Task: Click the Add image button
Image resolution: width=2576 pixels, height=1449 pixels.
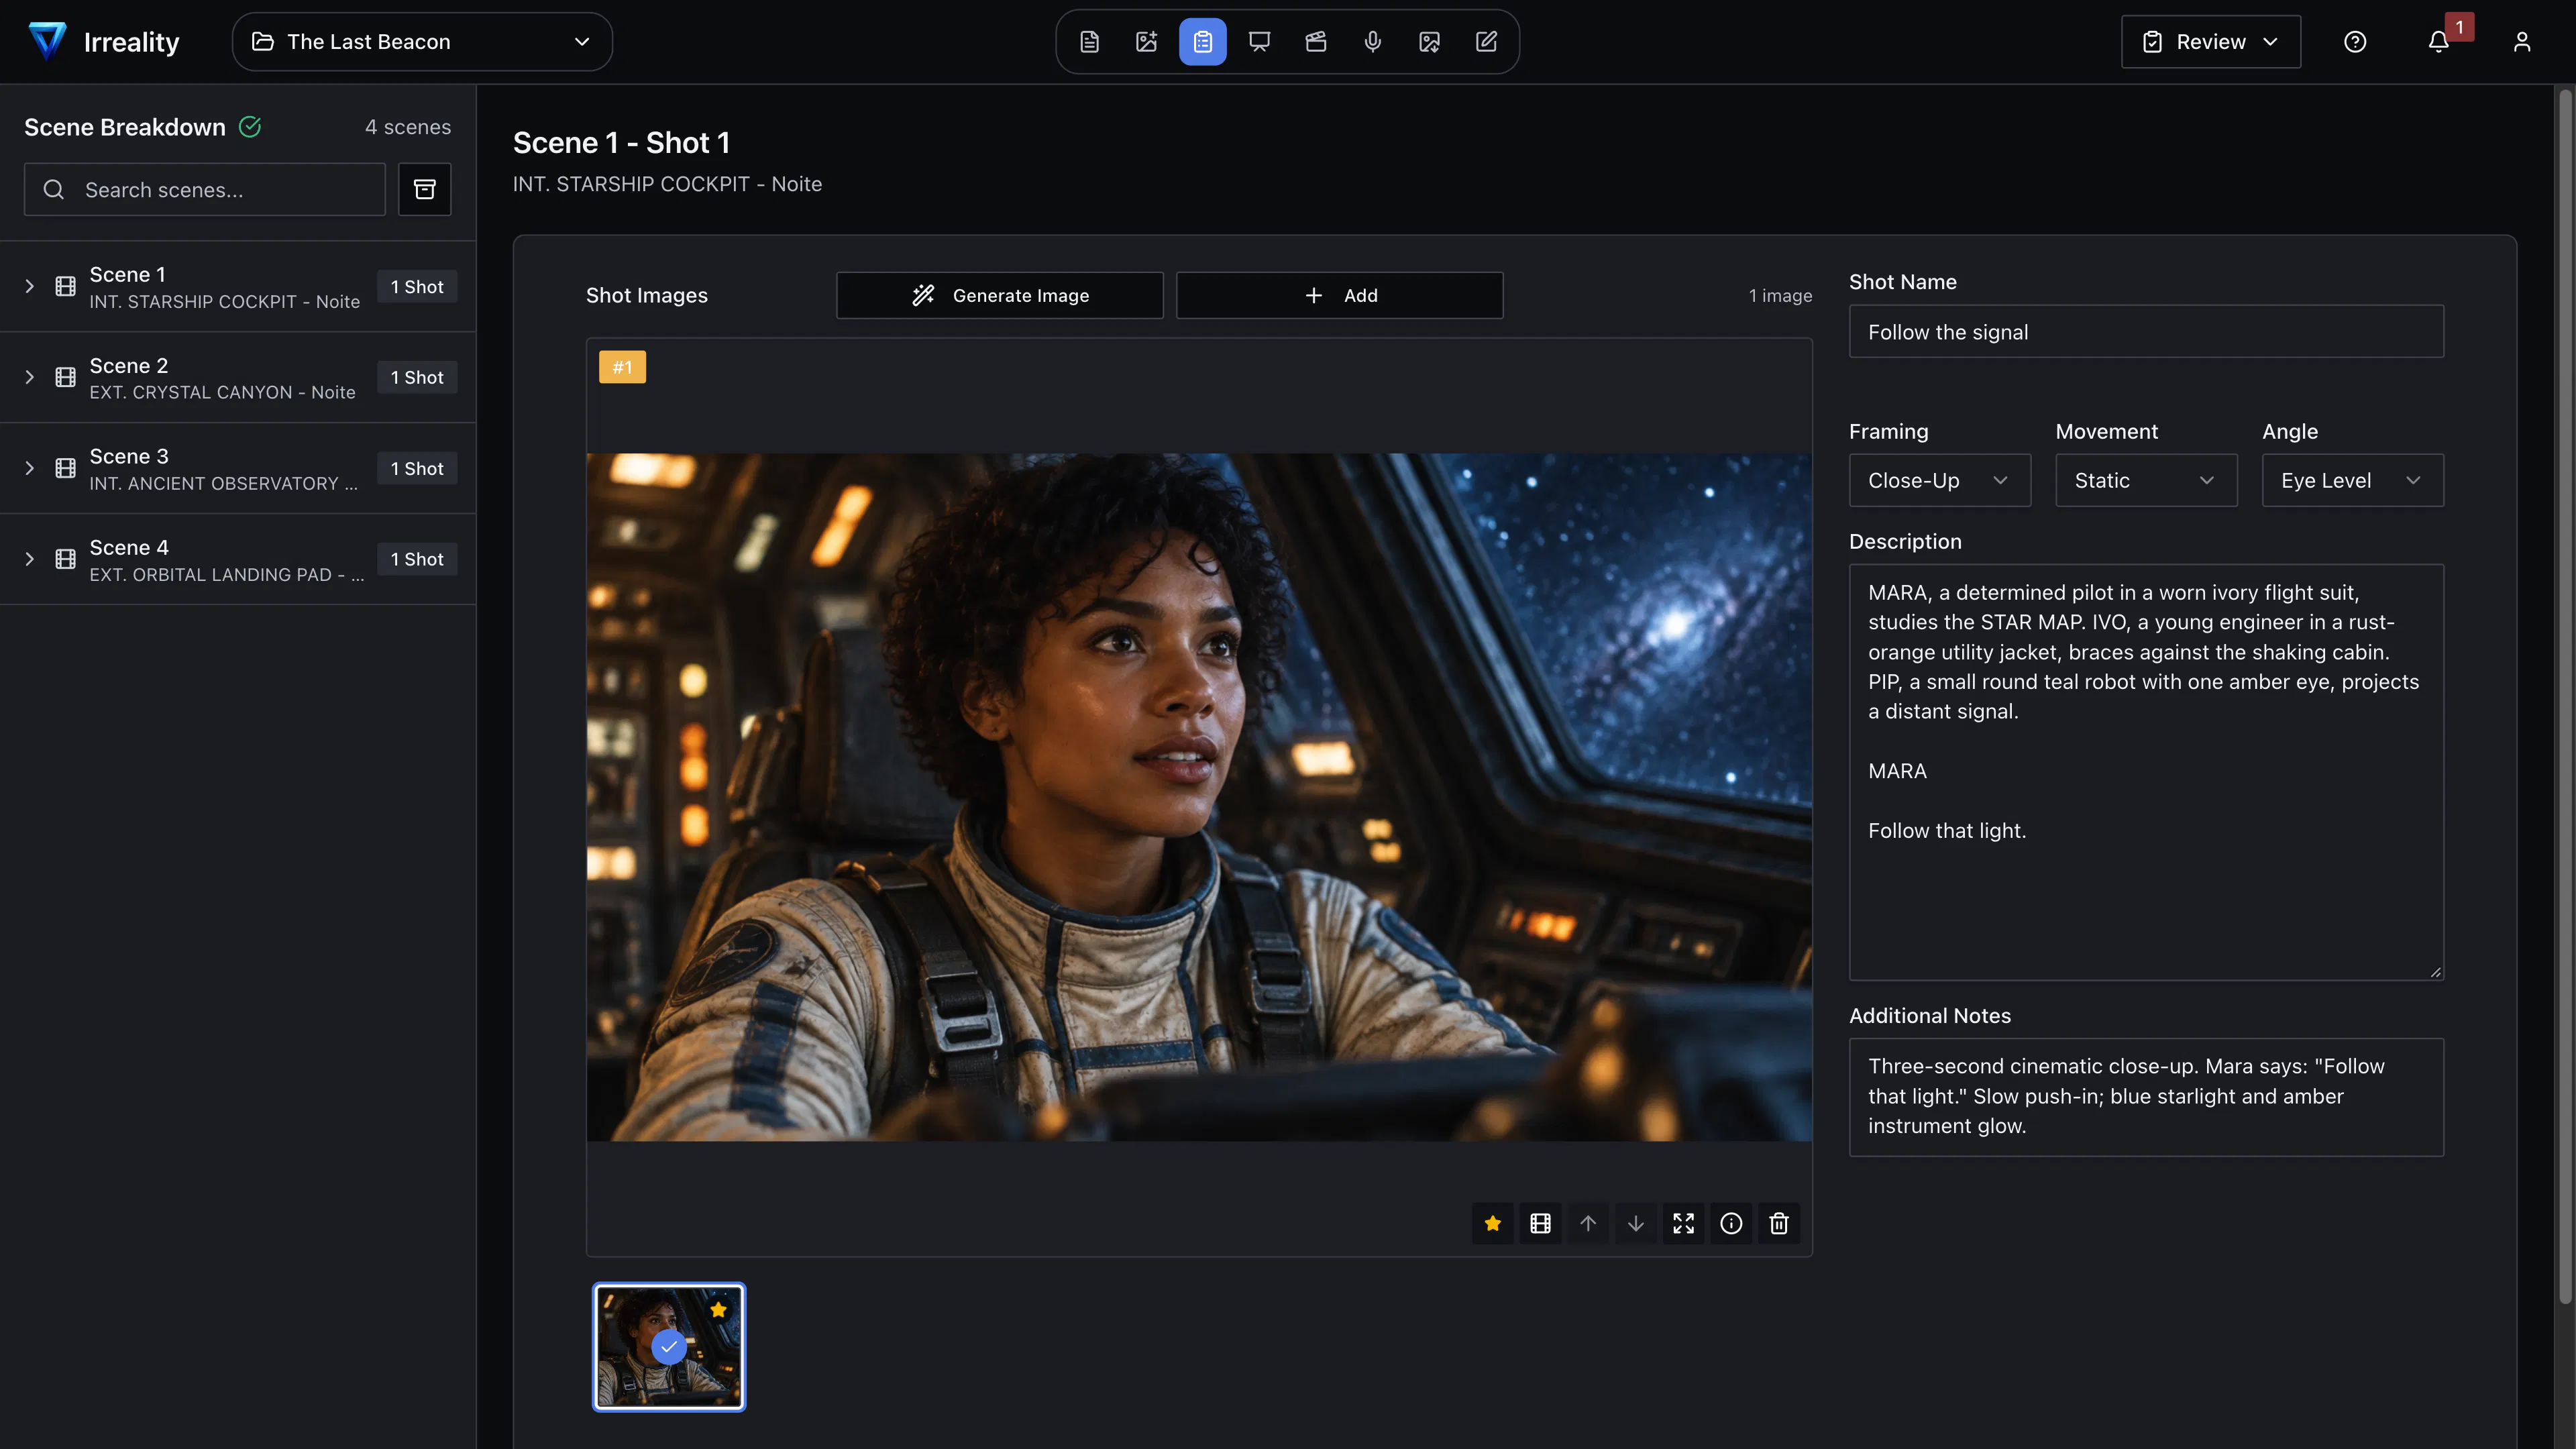Action: click(1340, 295)
